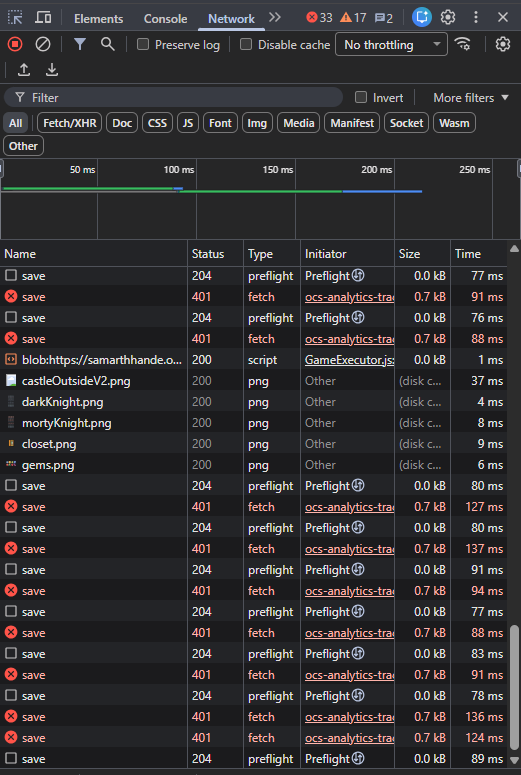Image resolution: width=521 pixels, height=775 pixels.
Task: Open failed save request taking 127 ms
Action: click(x=253, y=507)
